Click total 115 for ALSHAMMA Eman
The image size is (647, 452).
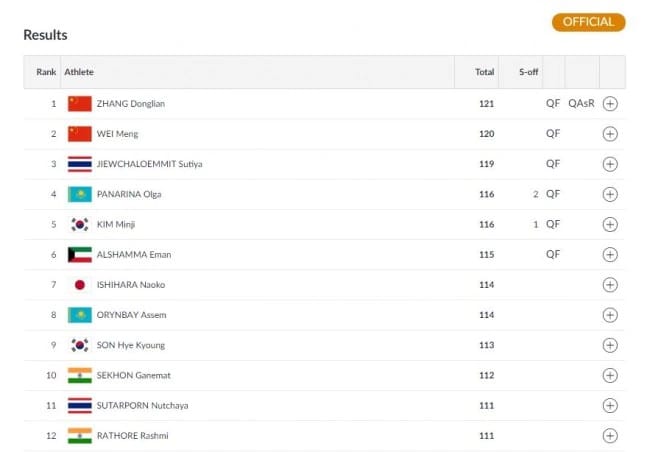(x=486, y=254)
